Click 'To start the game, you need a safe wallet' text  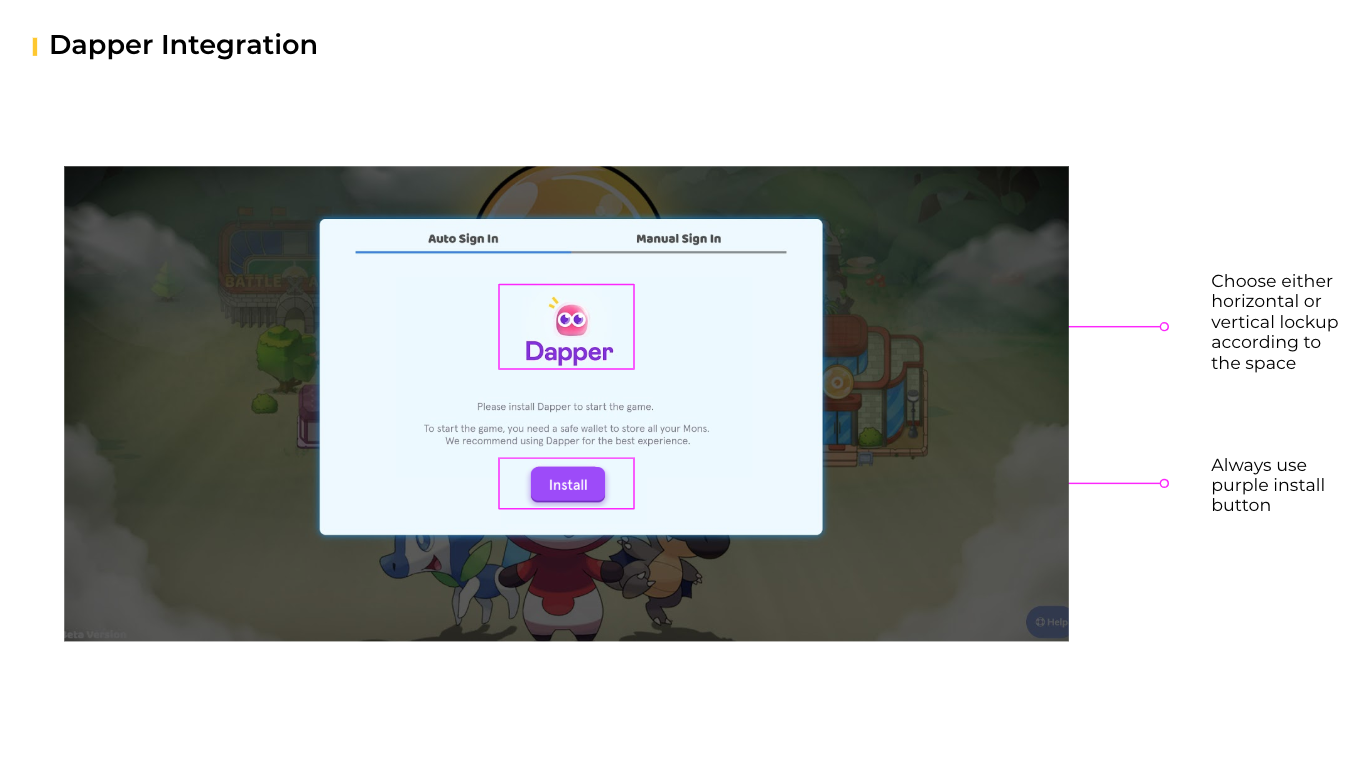click(x=566, y=429)
